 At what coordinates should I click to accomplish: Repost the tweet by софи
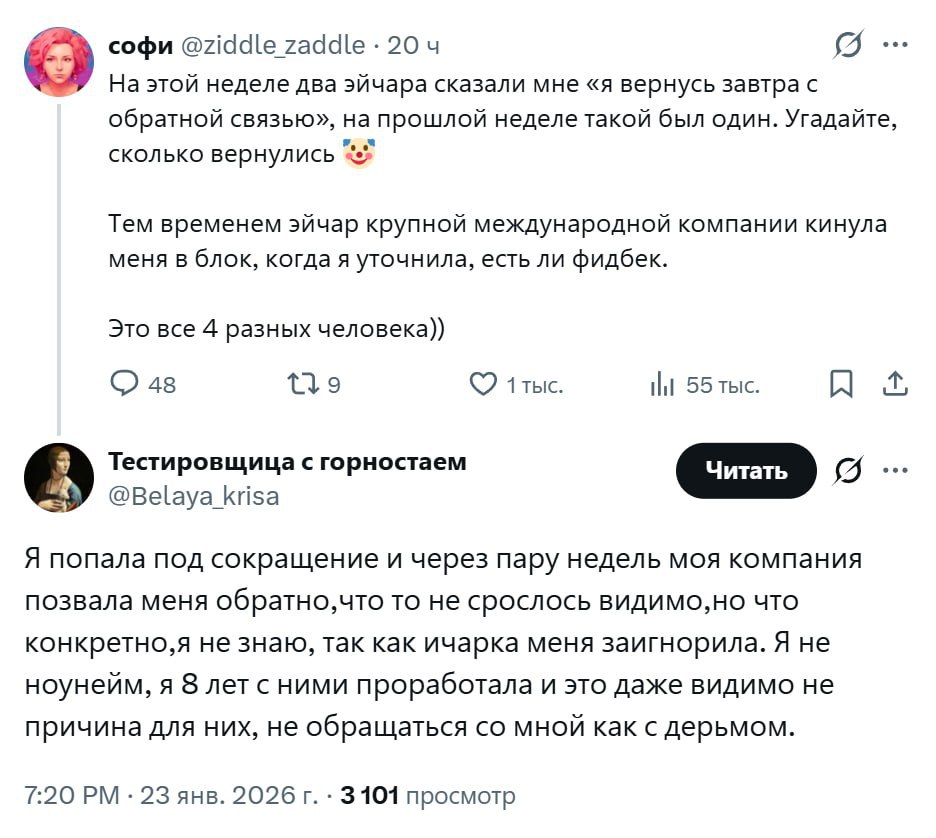[300, 384]
